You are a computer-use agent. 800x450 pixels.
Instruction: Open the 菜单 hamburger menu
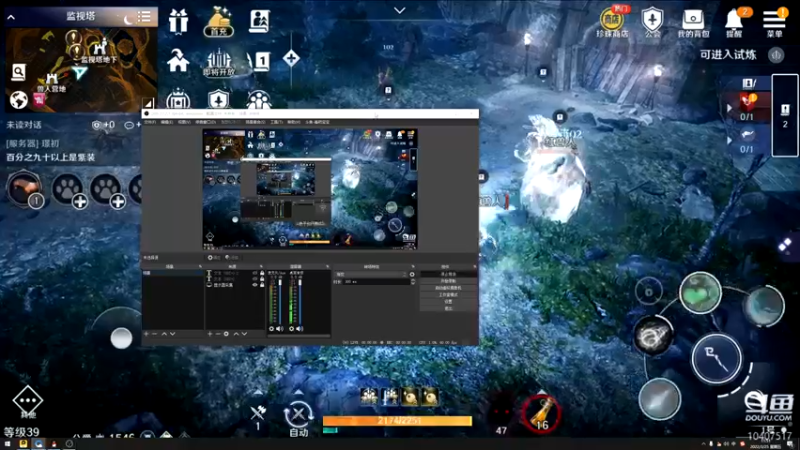pos(774,22)
